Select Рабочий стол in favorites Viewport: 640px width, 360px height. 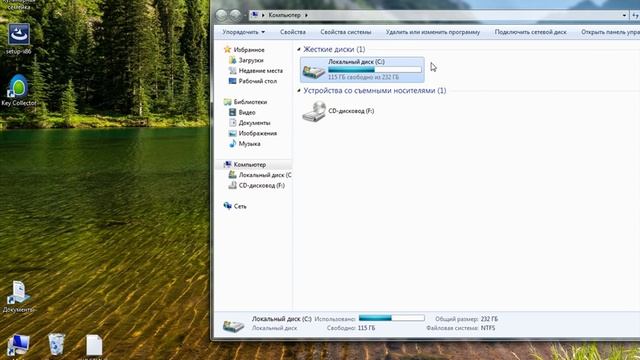pyautogui.click(x=258, y=81)
